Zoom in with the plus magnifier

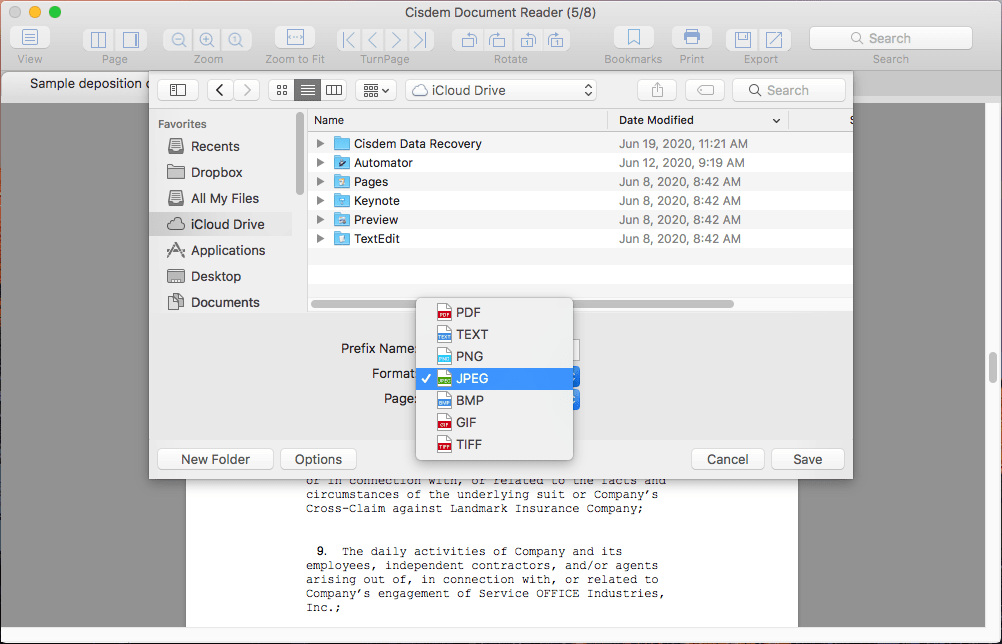[x=207, y=40]
